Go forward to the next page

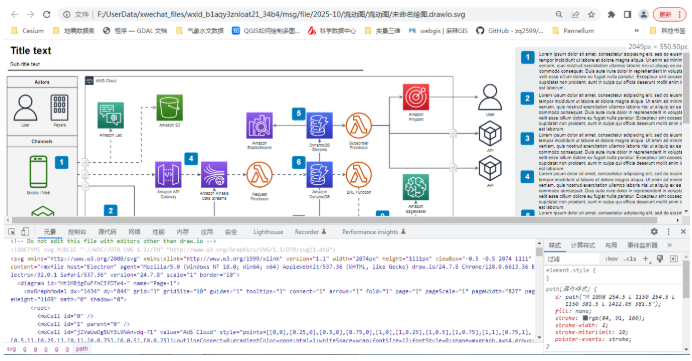[x=30, y=15]
